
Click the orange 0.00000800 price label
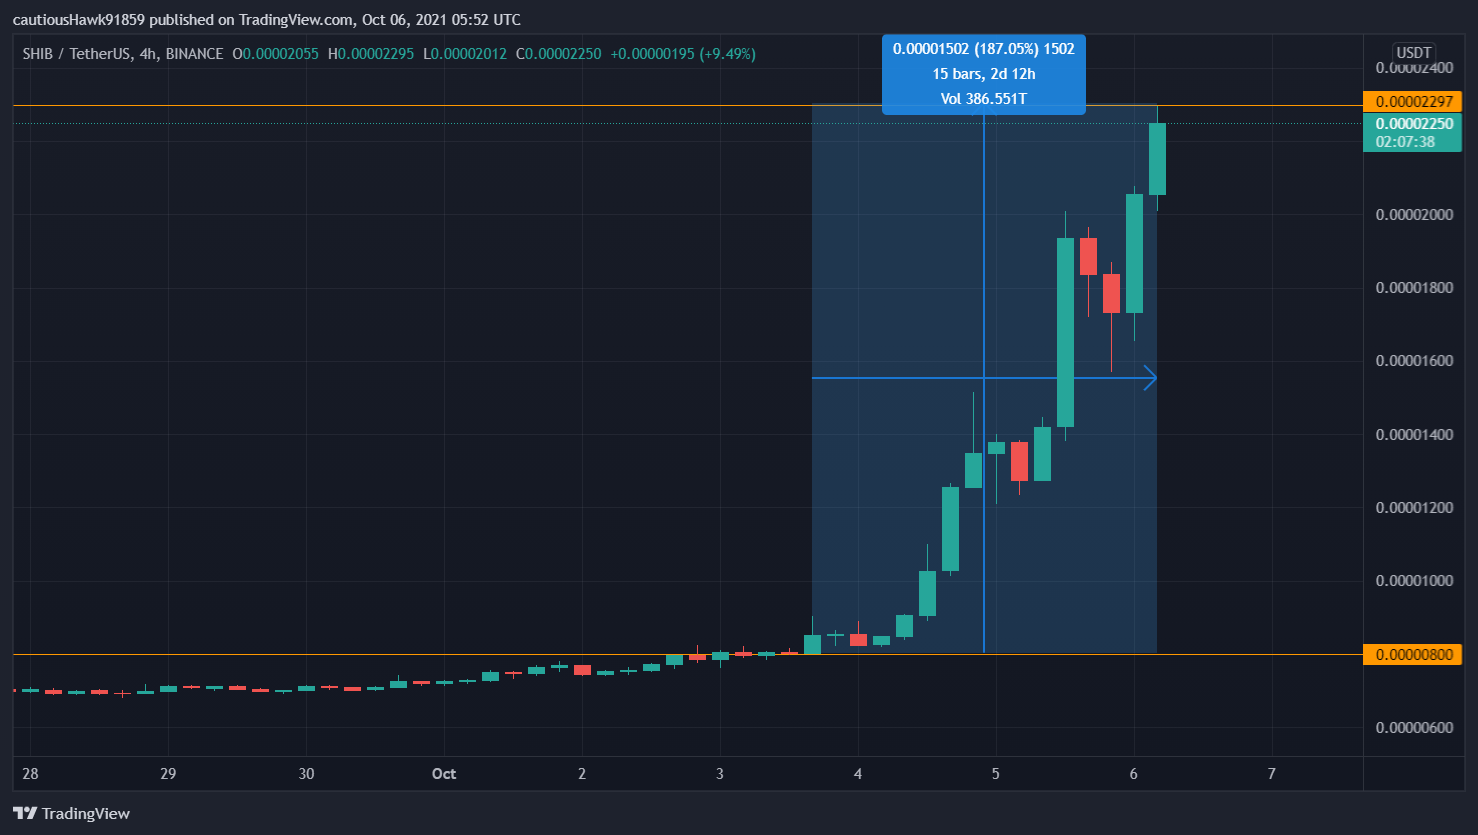coord(1412,655)
